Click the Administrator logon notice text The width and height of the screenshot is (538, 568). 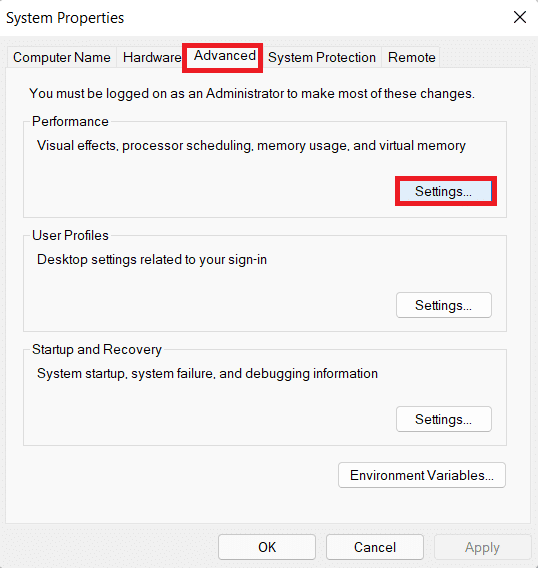252,93
